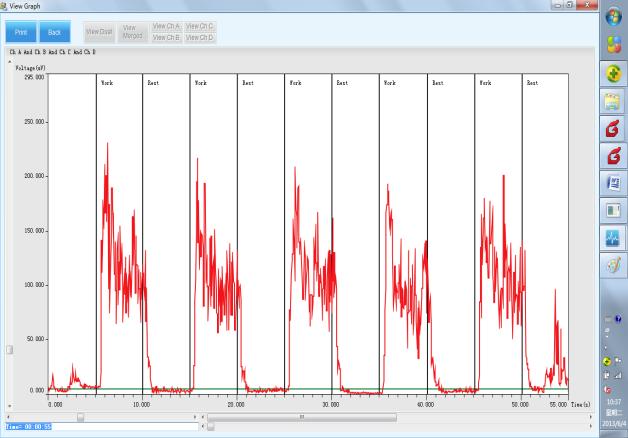Click the 30.000 time axis value

coord(331,405)
